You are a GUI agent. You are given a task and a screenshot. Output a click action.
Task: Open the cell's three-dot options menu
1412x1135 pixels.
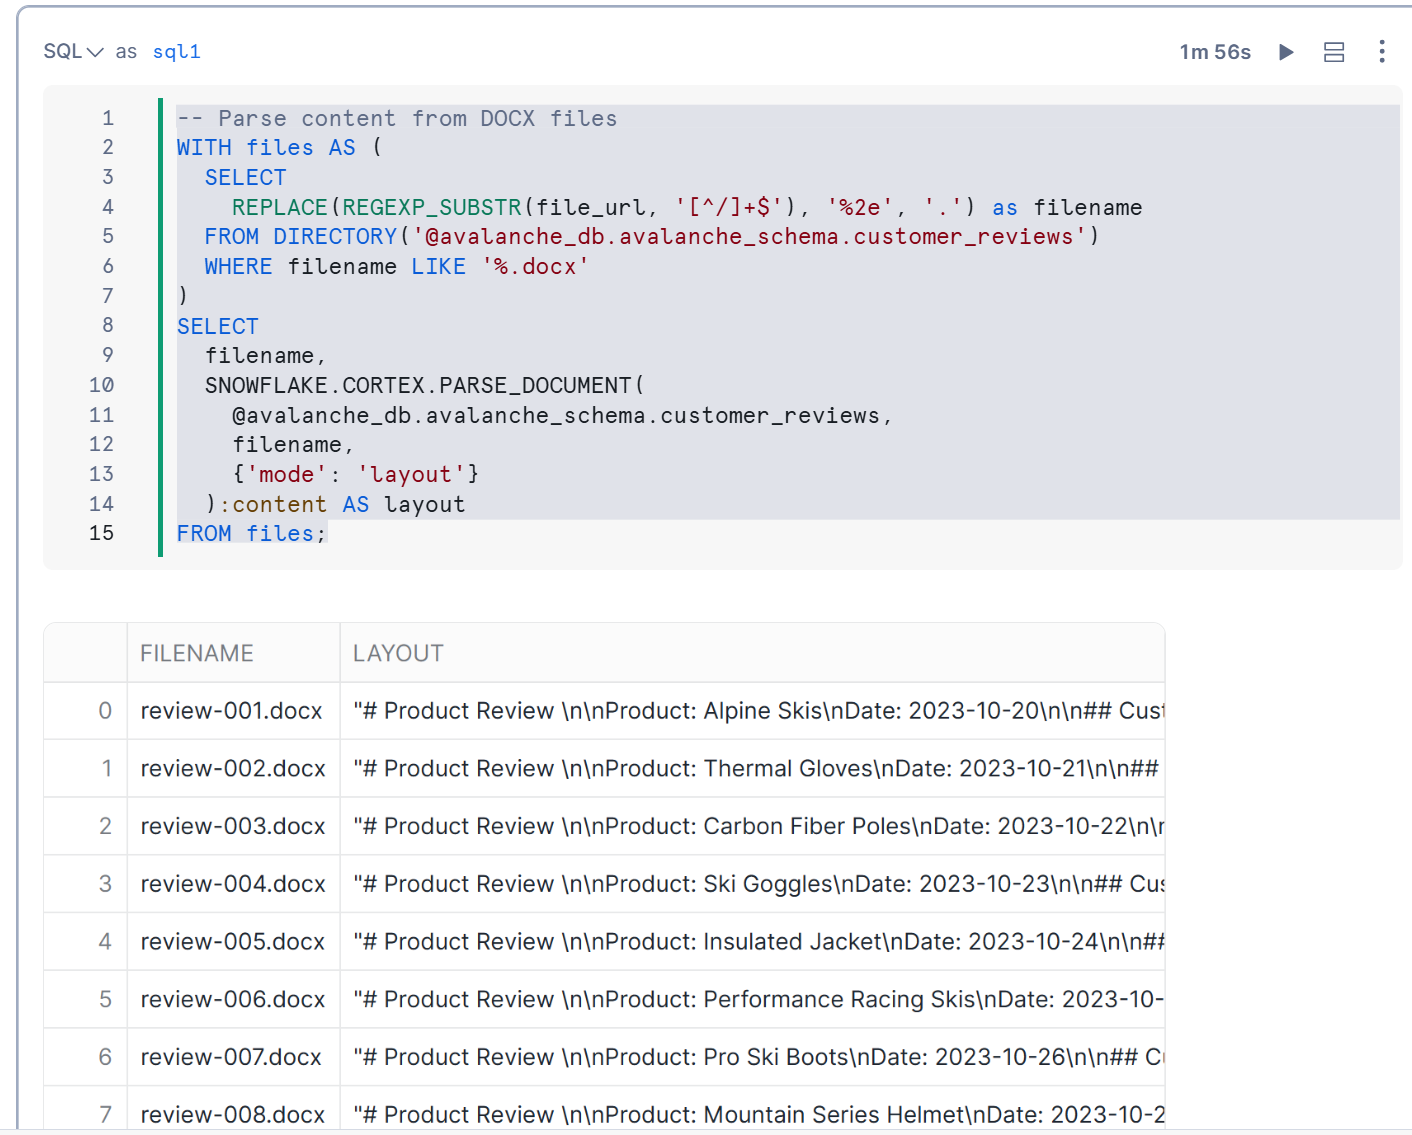coord(1381,52)
